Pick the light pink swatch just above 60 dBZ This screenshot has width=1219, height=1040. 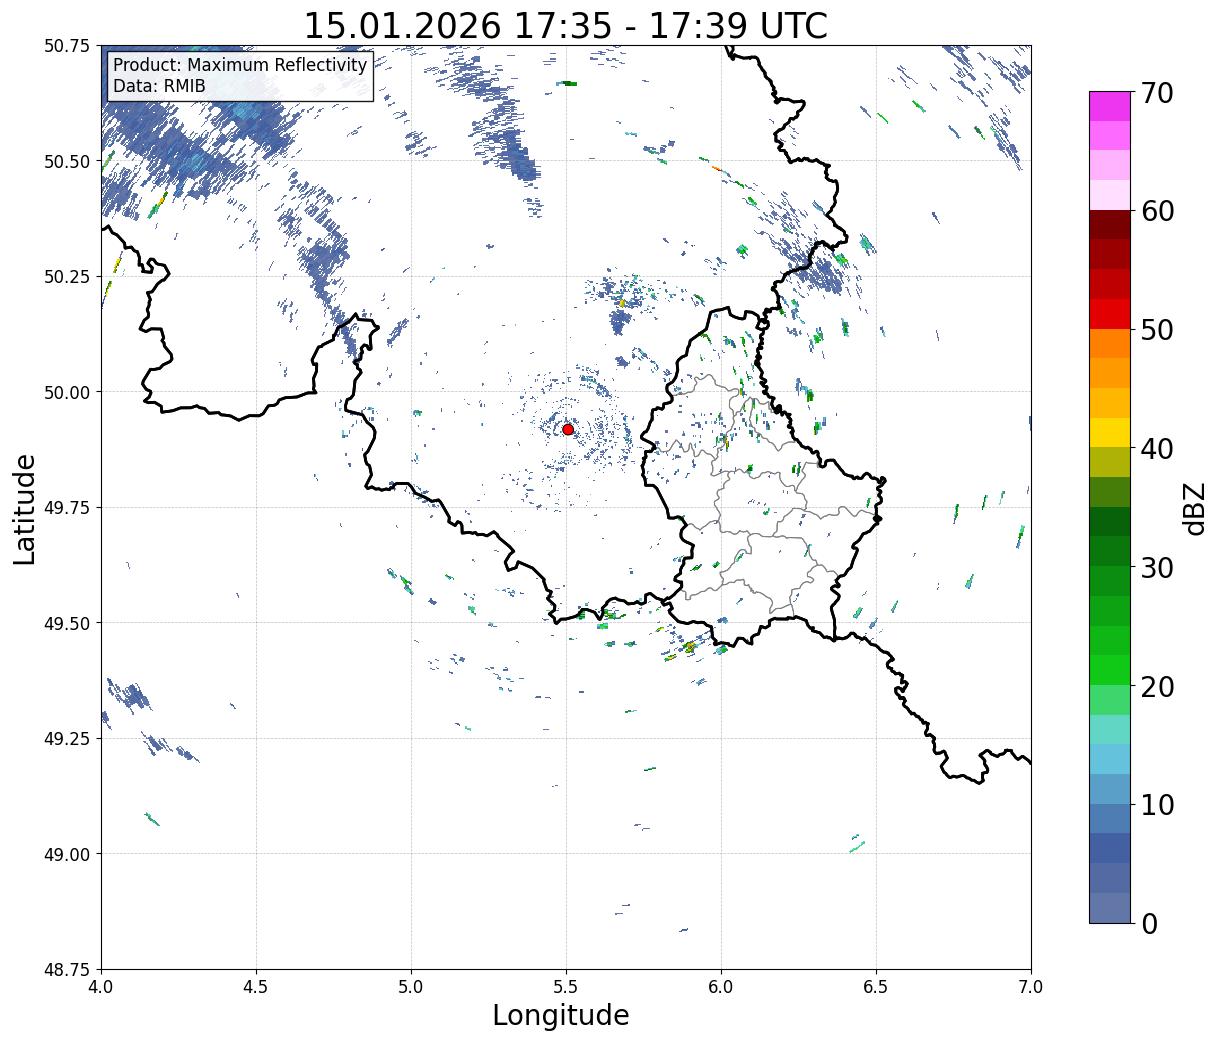point(1110,195)
